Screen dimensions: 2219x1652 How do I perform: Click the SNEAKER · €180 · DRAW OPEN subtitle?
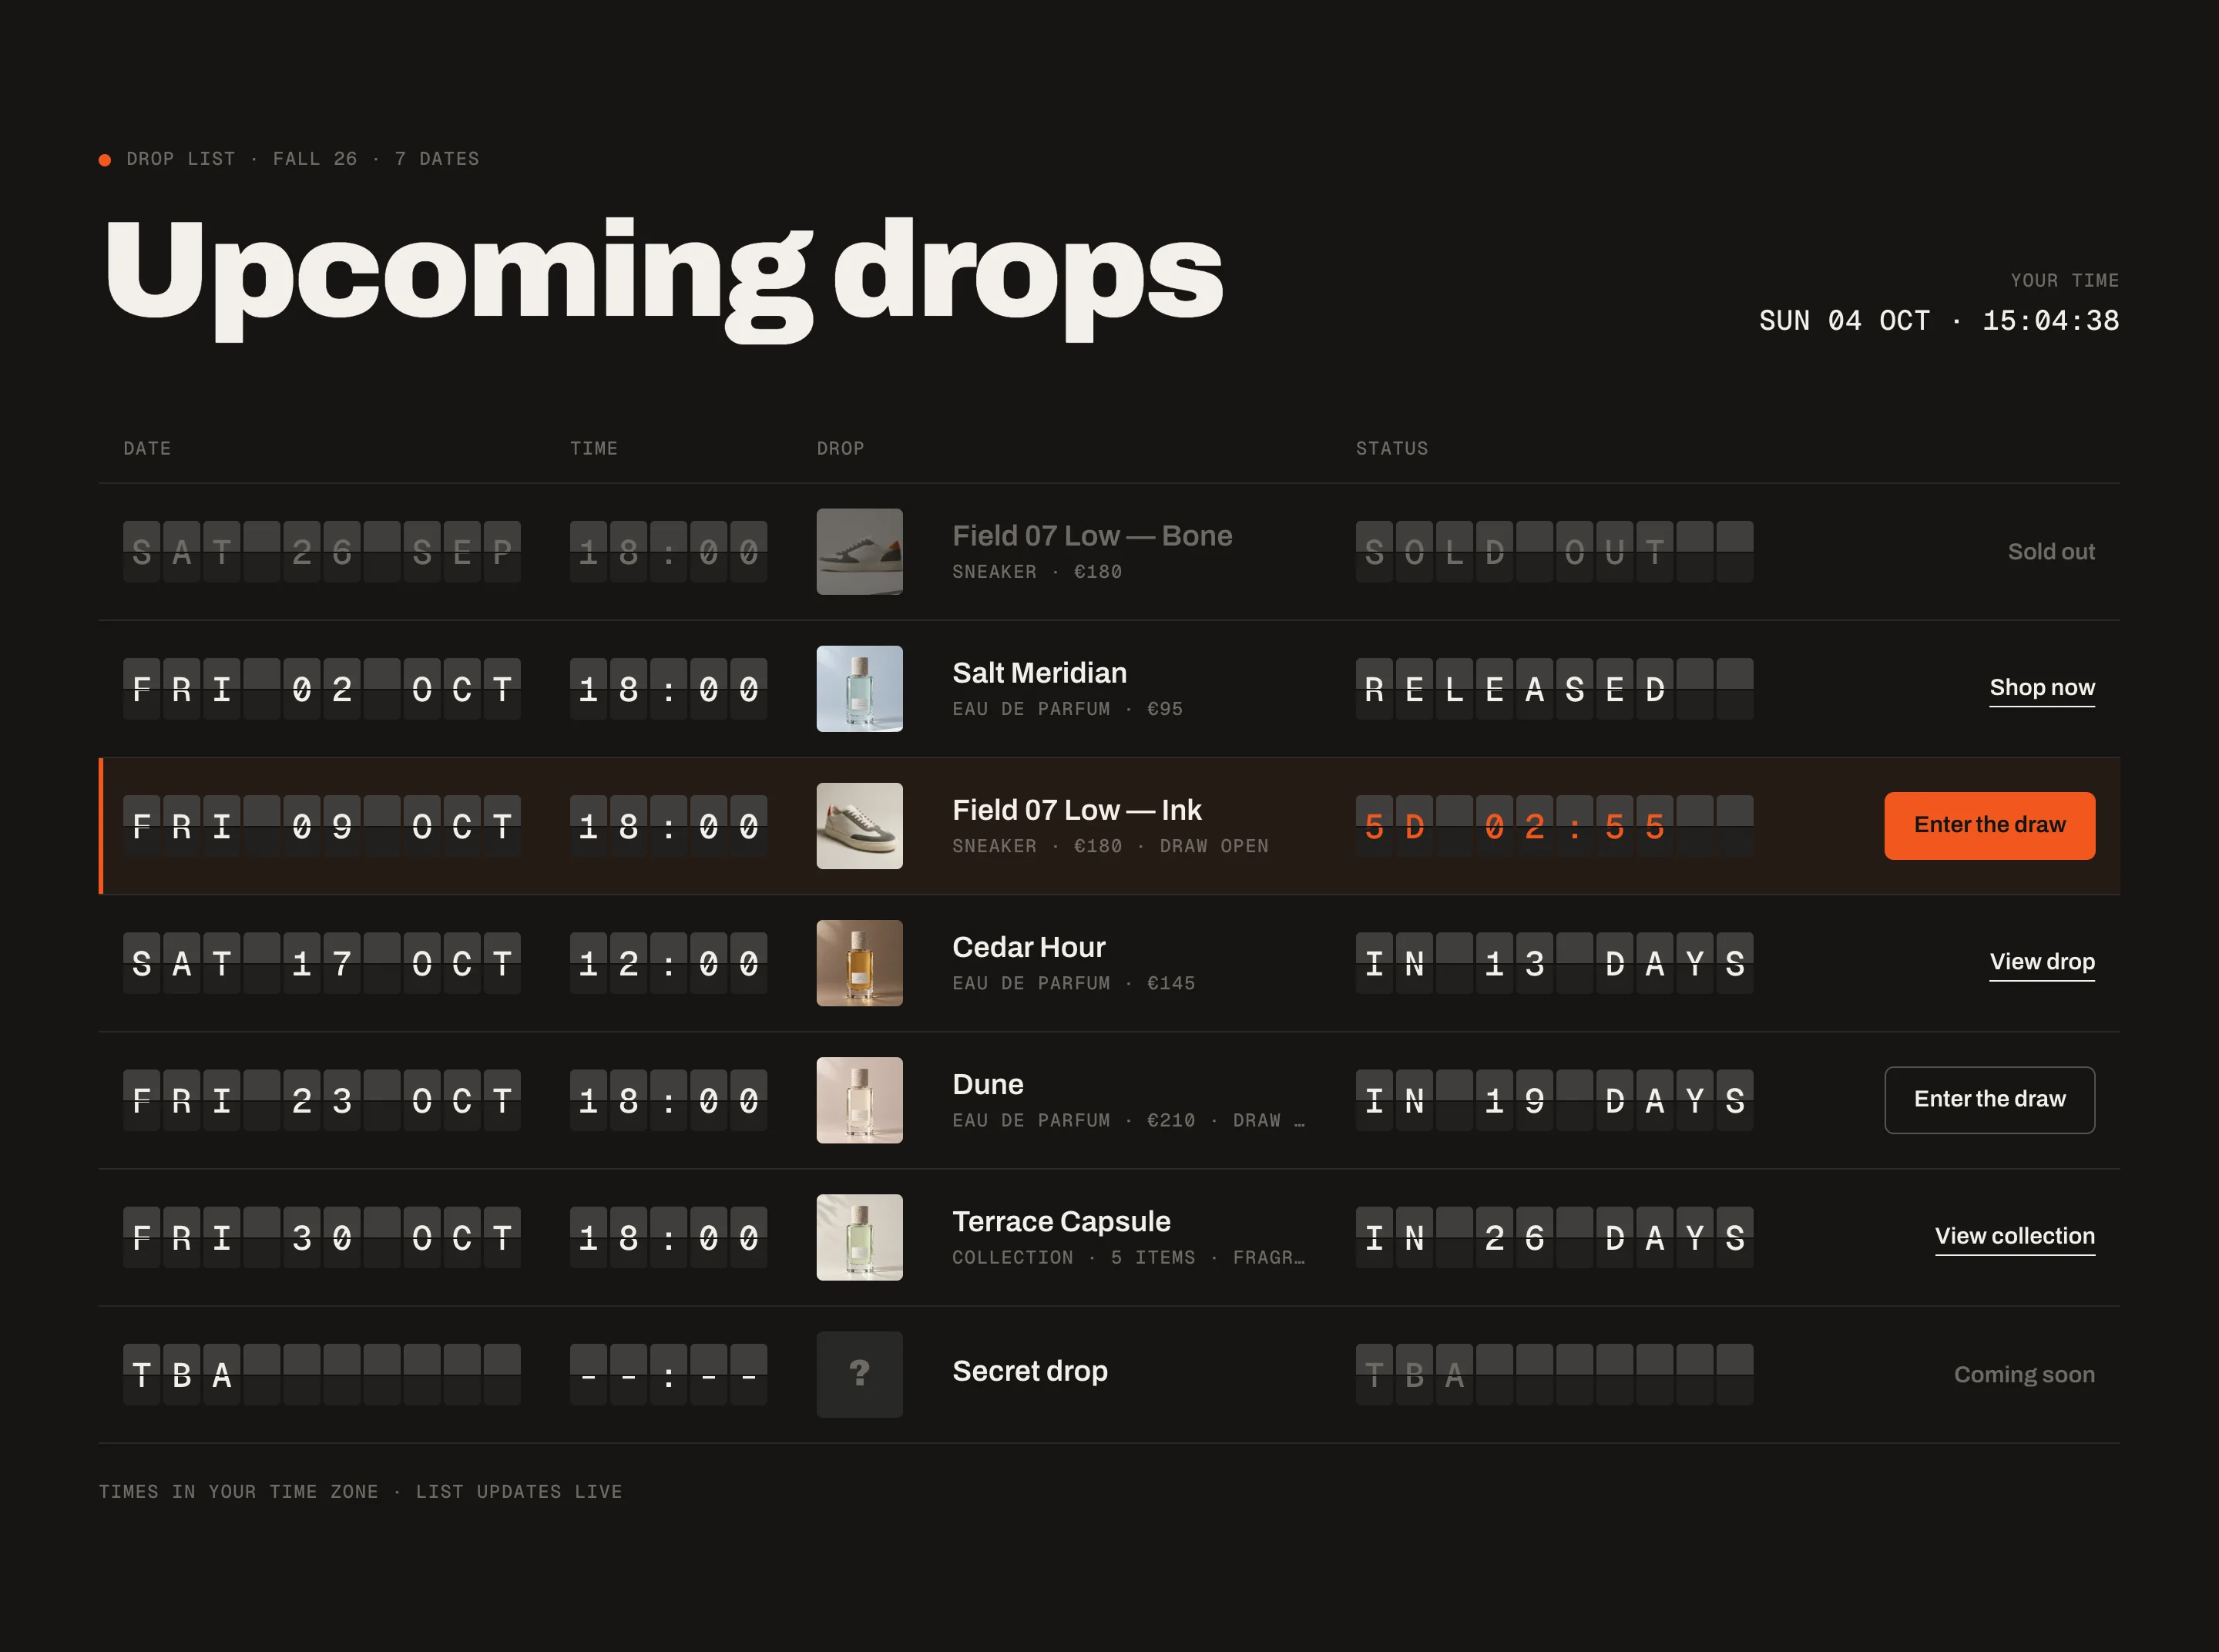1110,847
